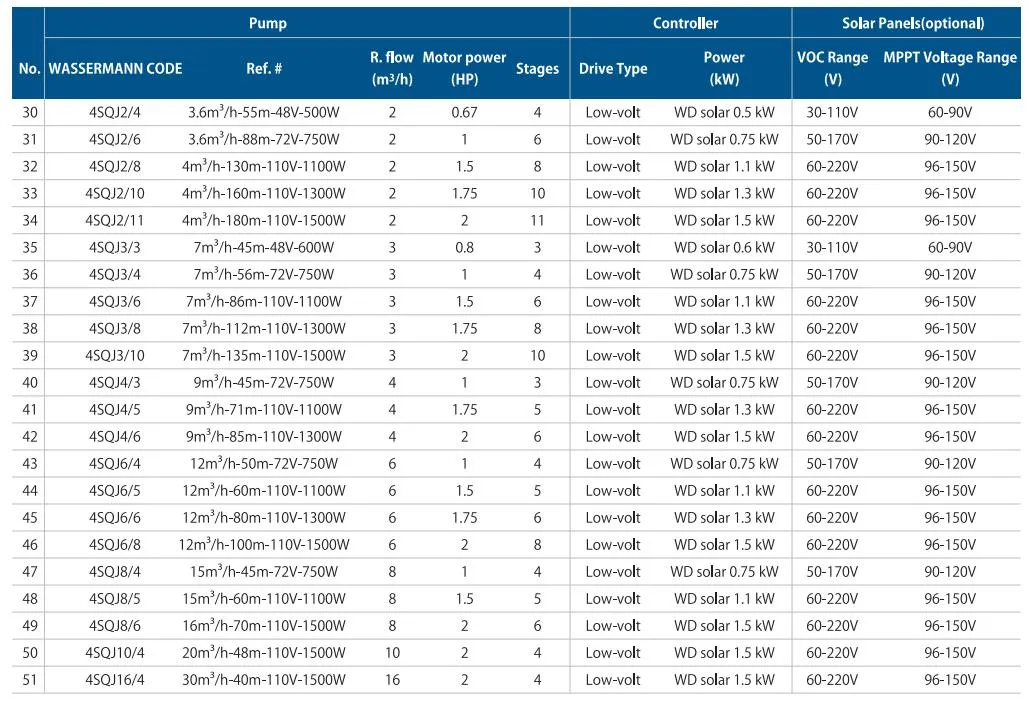Viewport: 1029px width, 706px height.
Task: Select the 30-110V VOC value in row 30
Action: [x=829, y=112]
